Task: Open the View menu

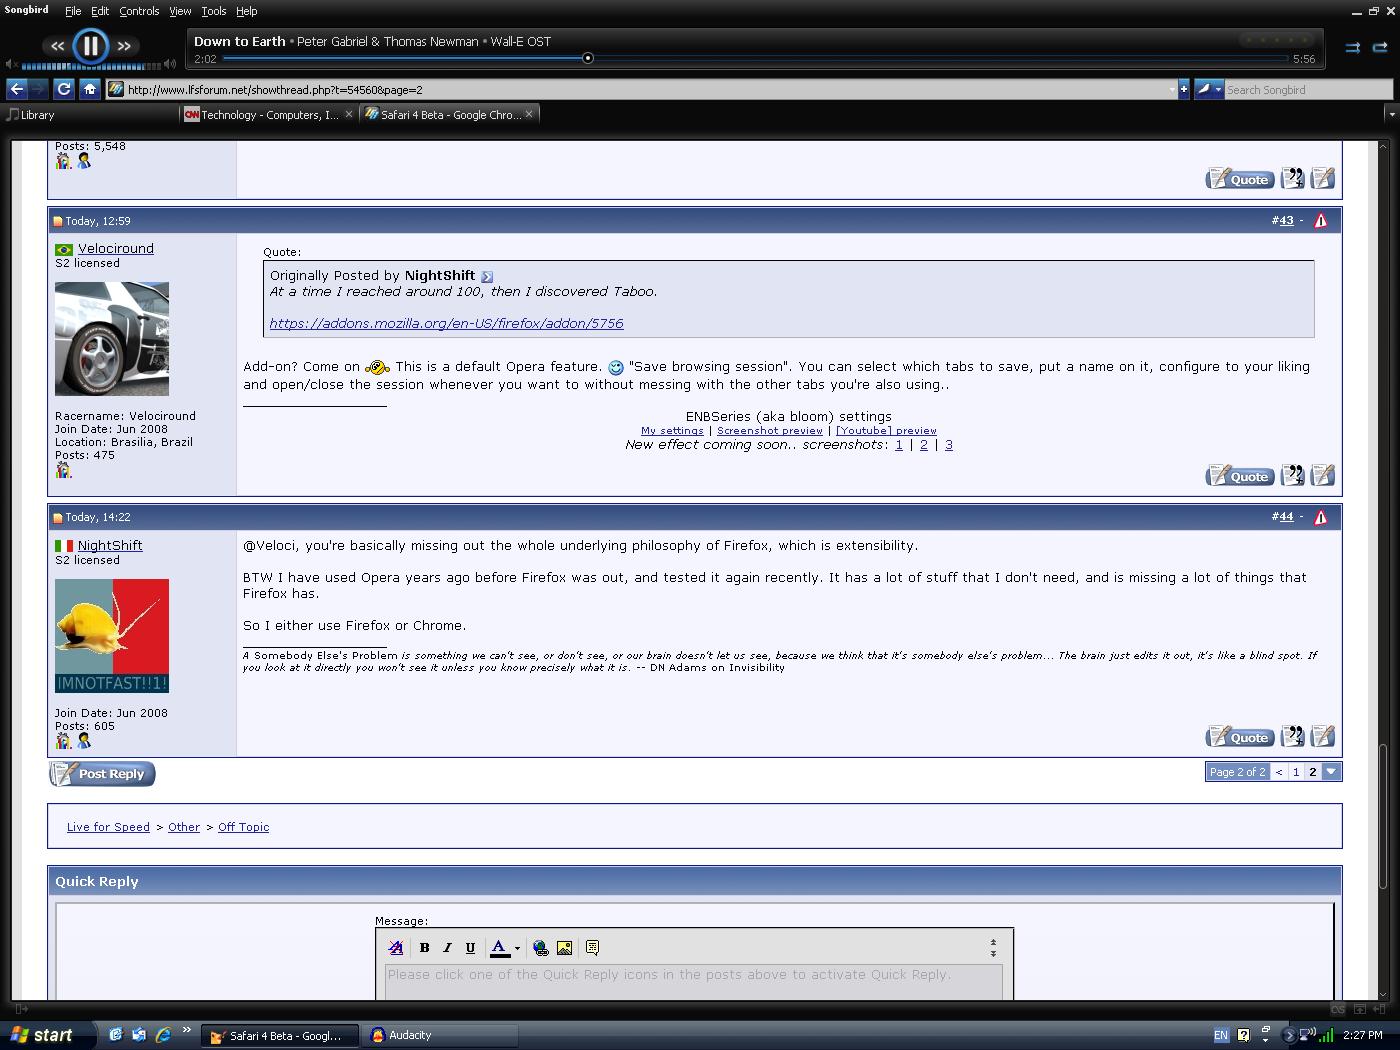Action: click(x=180, y=11)
